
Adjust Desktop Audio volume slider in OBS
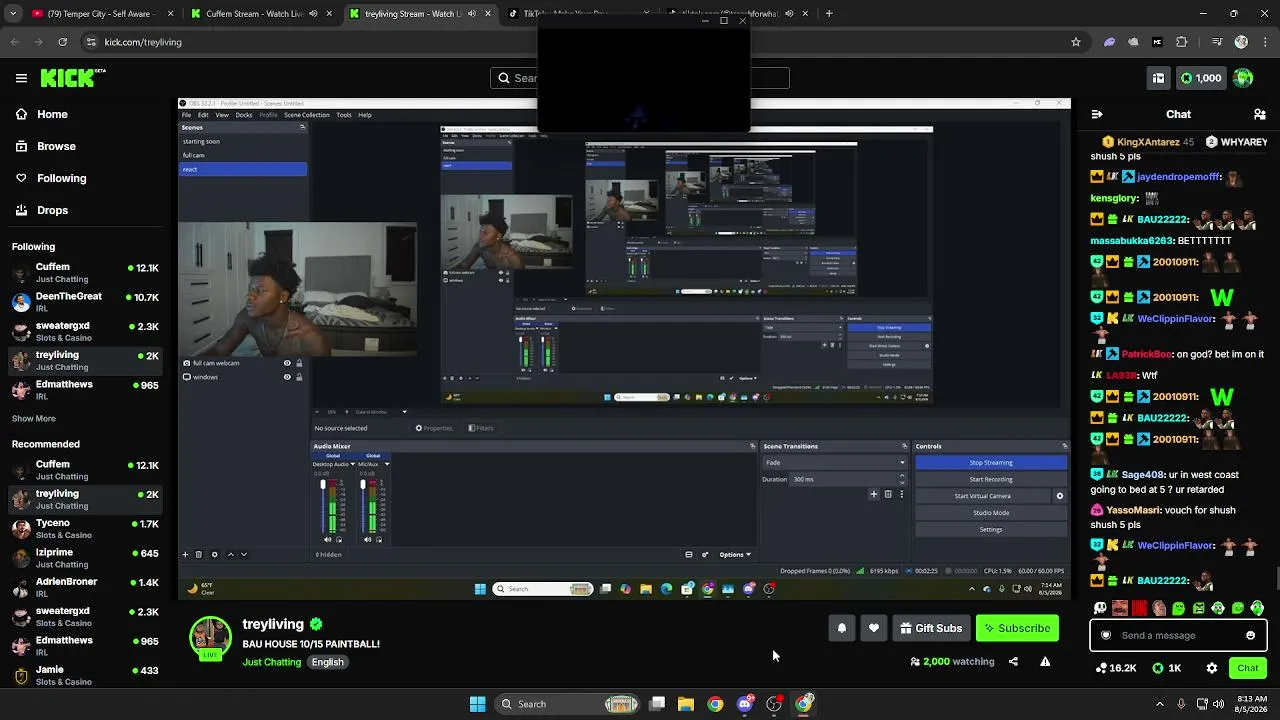tap(323, 506)
